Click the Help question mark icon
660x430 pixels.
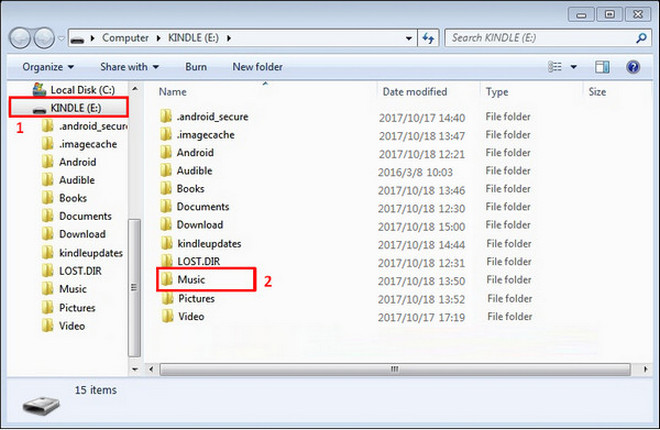click(x=633, y=67)
